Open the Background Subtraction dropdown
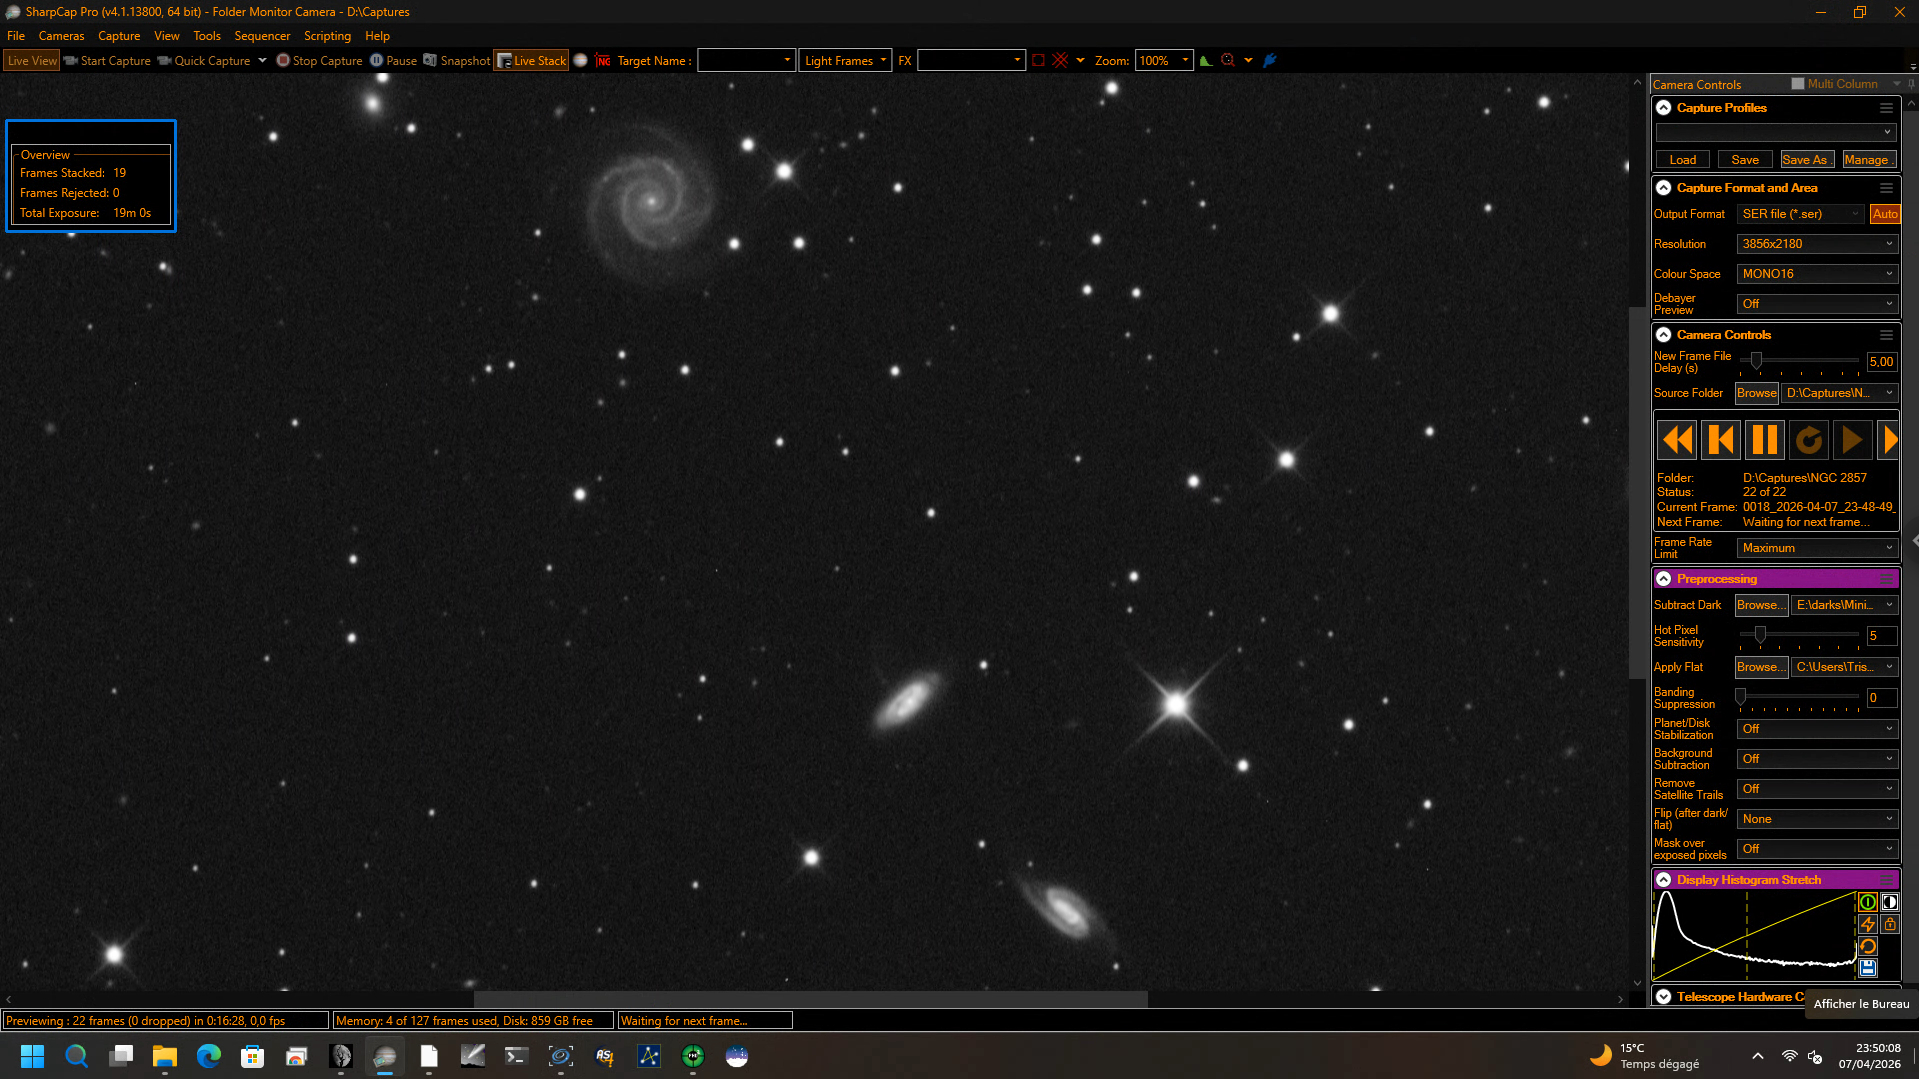The height and width of the screenshot is (1079, 1919). pyautogui.click(x=1817, y=759)
